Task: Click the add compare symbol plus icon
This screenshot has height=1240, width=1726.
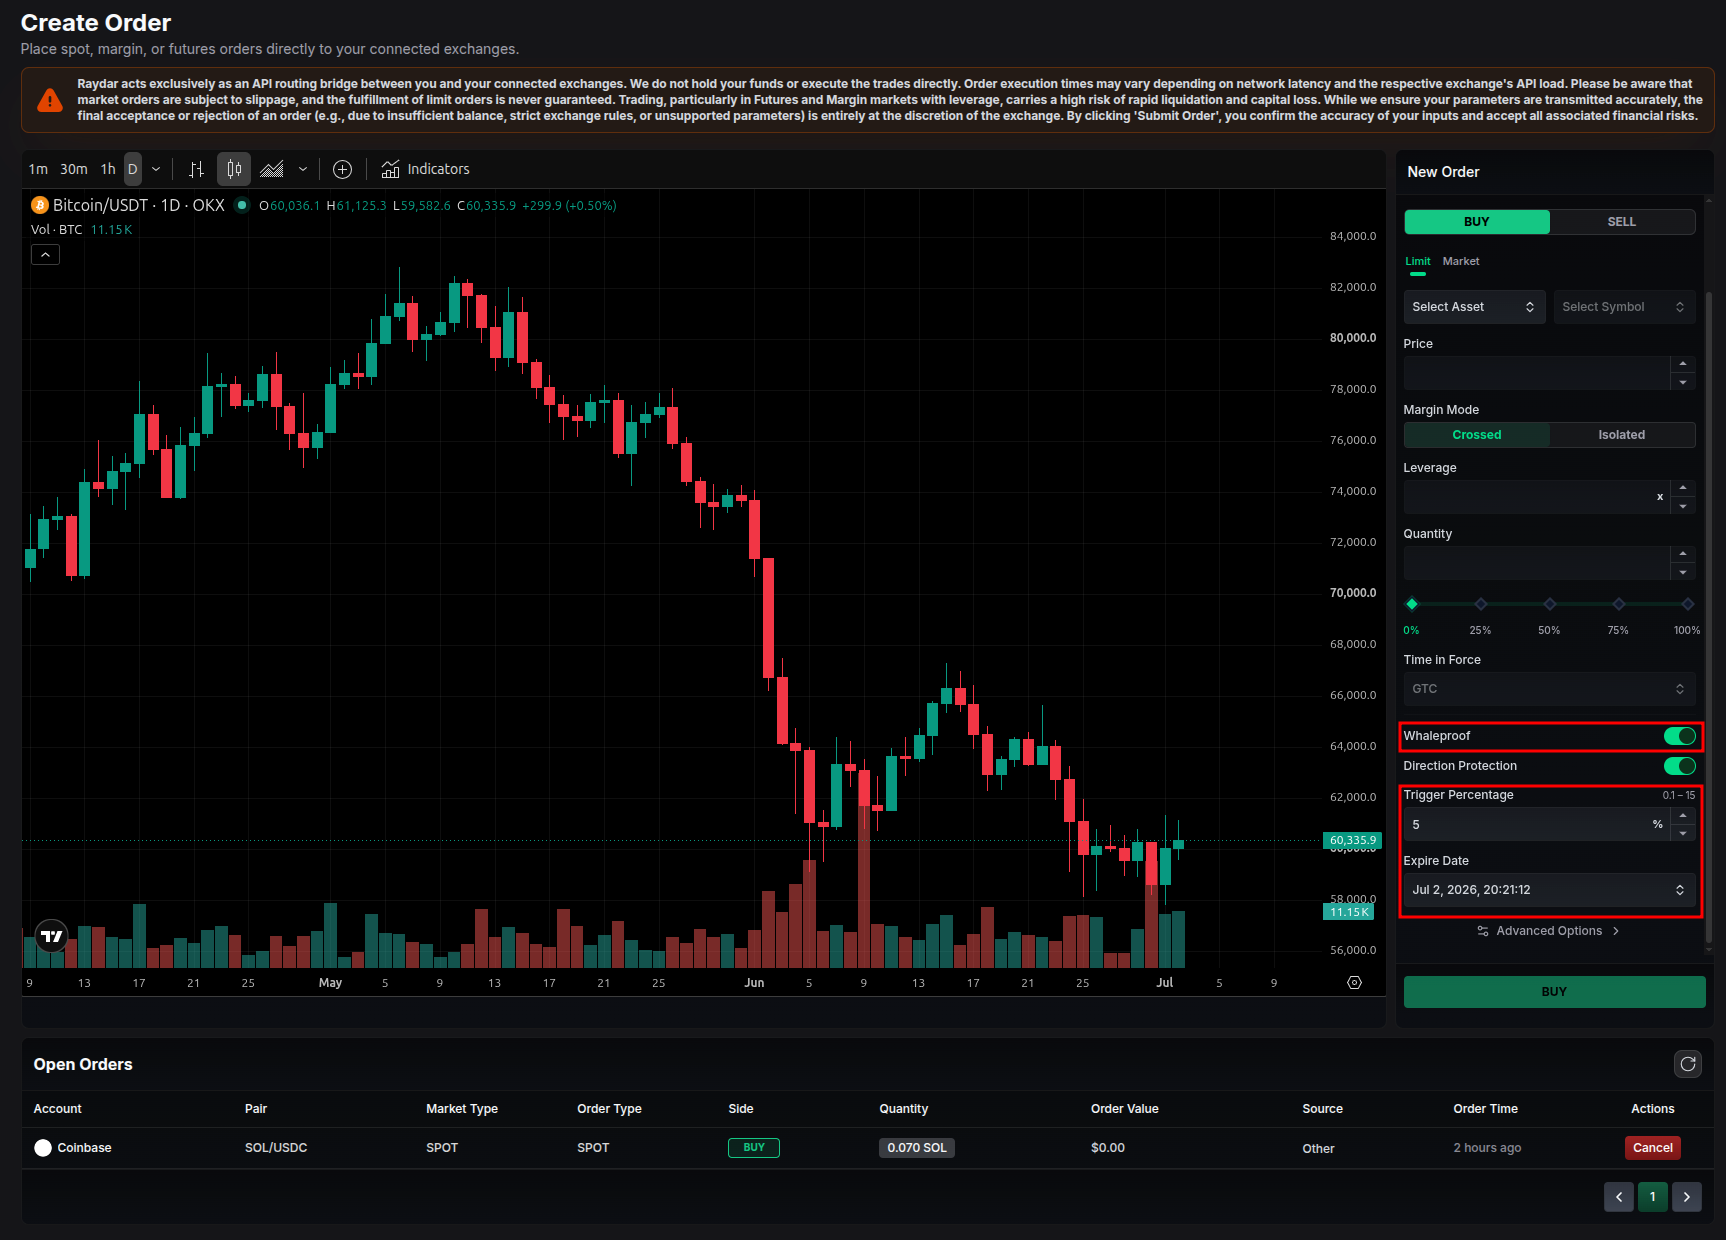Action: click(x=342, y=169)
